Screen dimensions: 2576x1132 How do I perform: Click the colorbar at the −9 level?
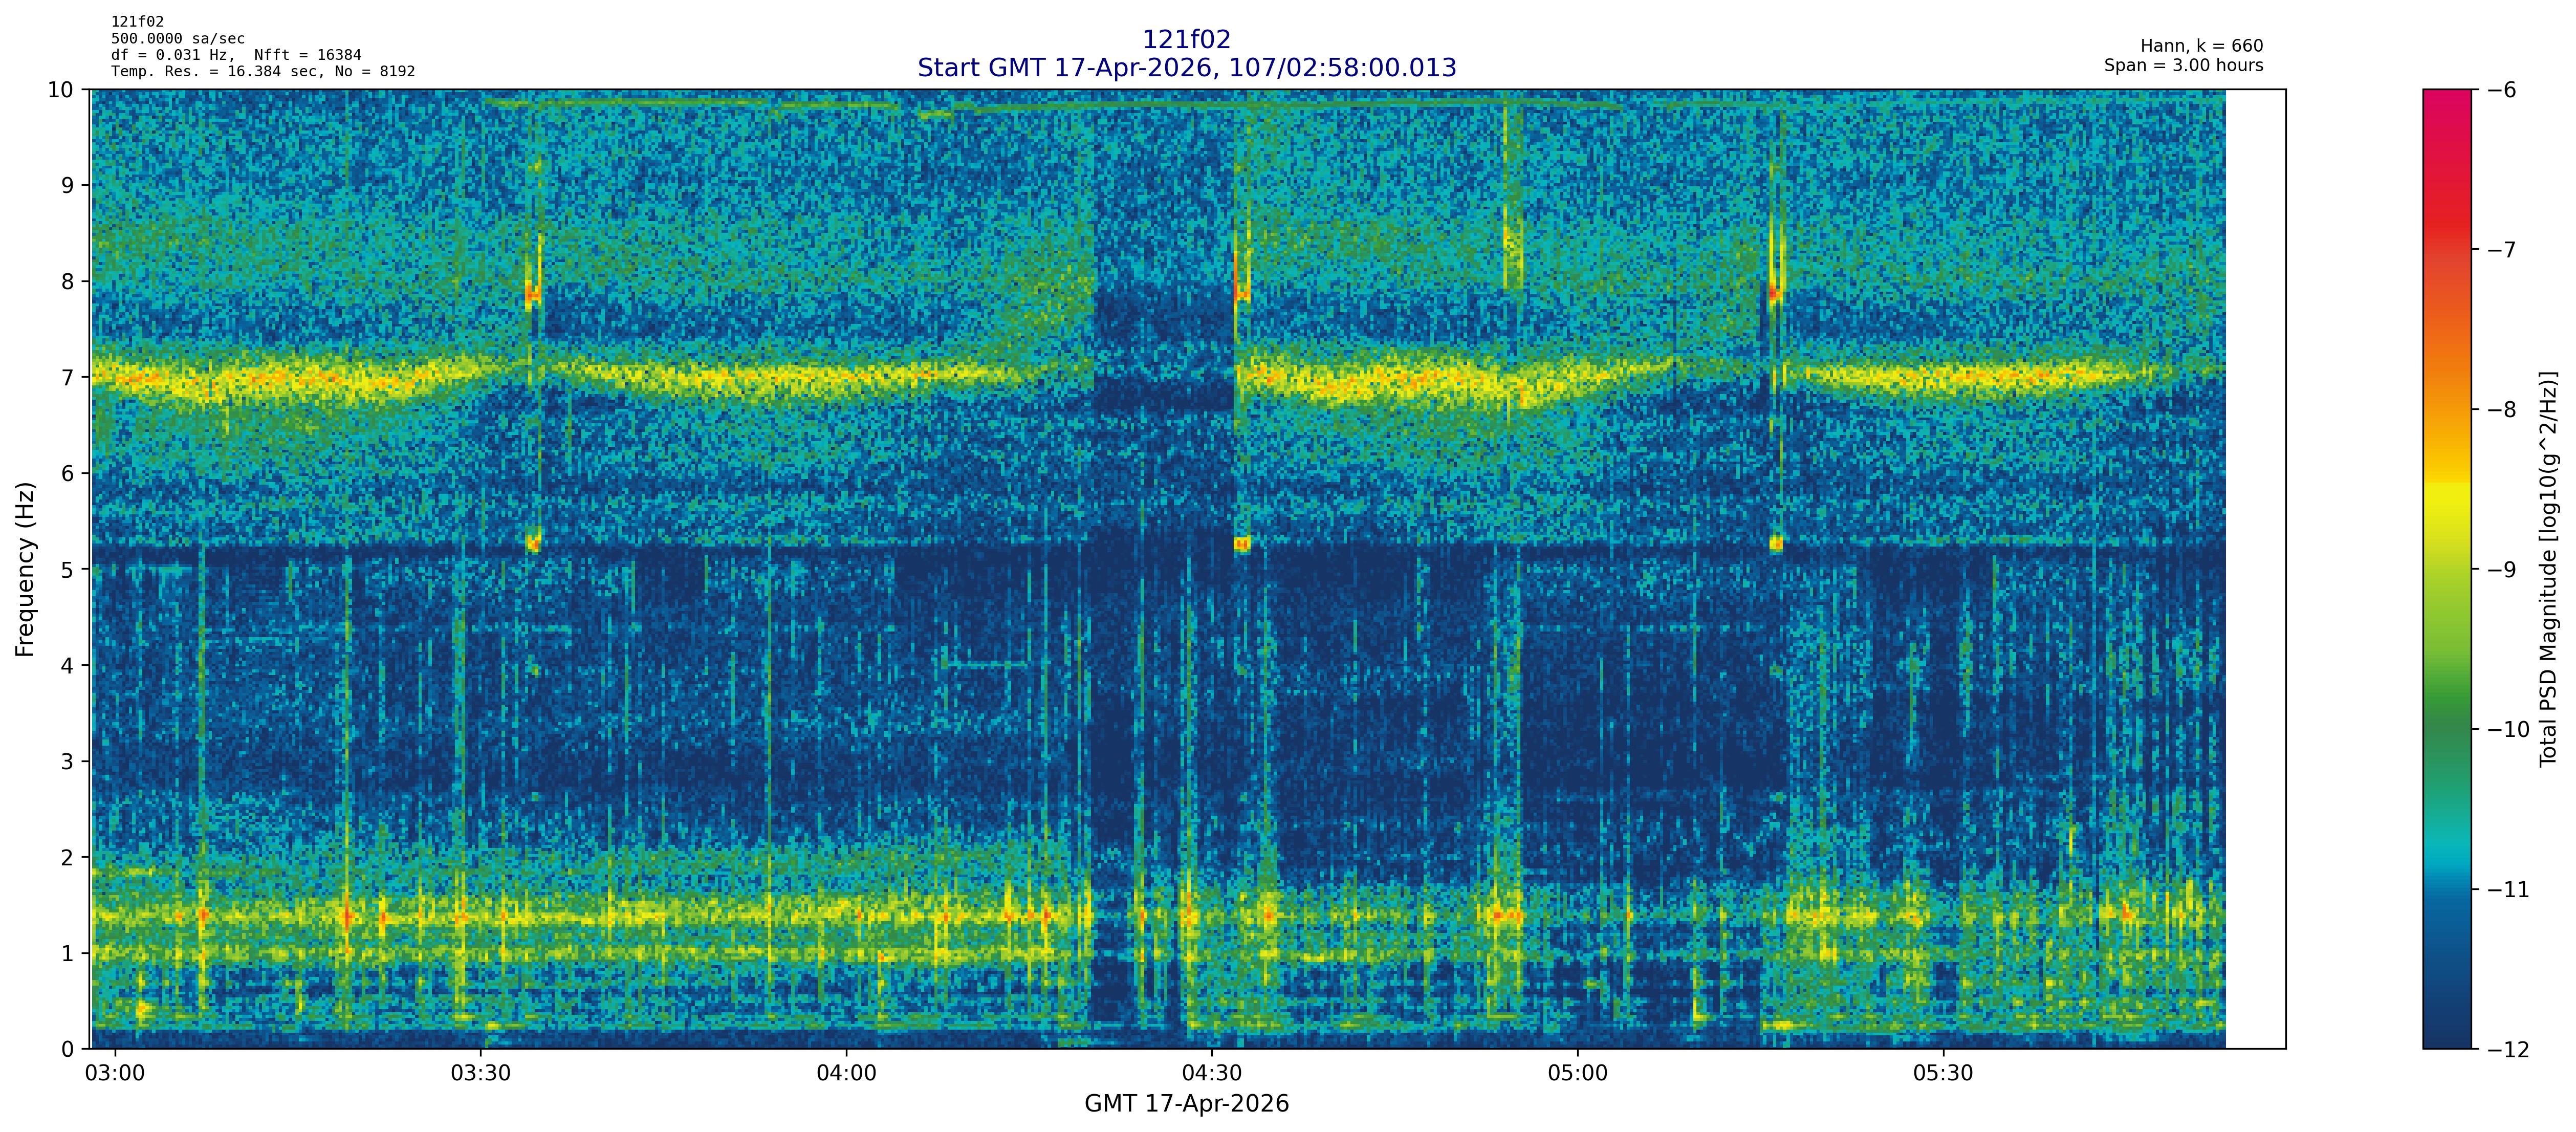coord(2446,569)
